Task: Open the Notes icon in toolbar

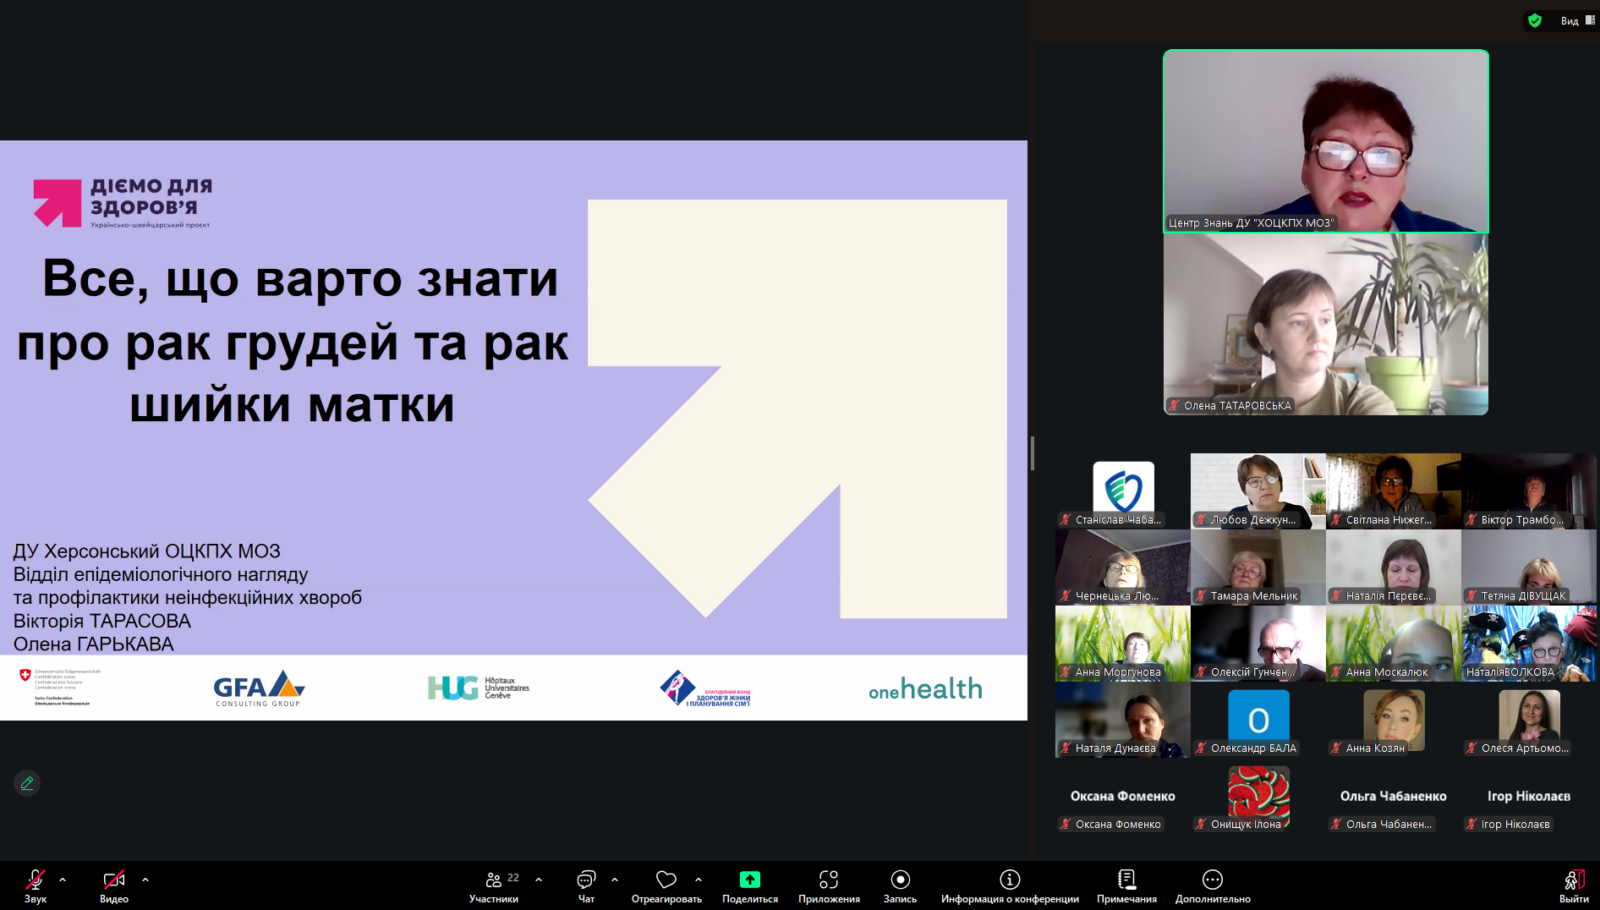Action: coord(1126,880)
